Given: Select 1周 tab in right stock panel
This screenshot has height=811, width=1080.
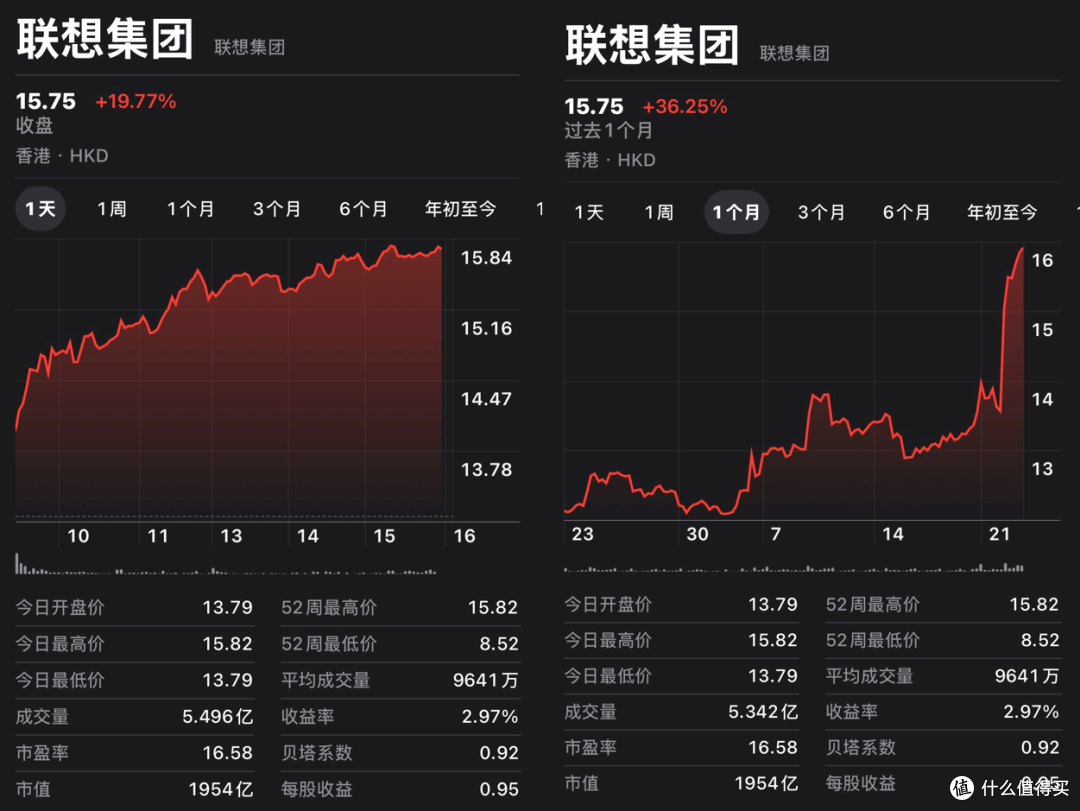Looking at the screenshot, I should click(659, 212).
